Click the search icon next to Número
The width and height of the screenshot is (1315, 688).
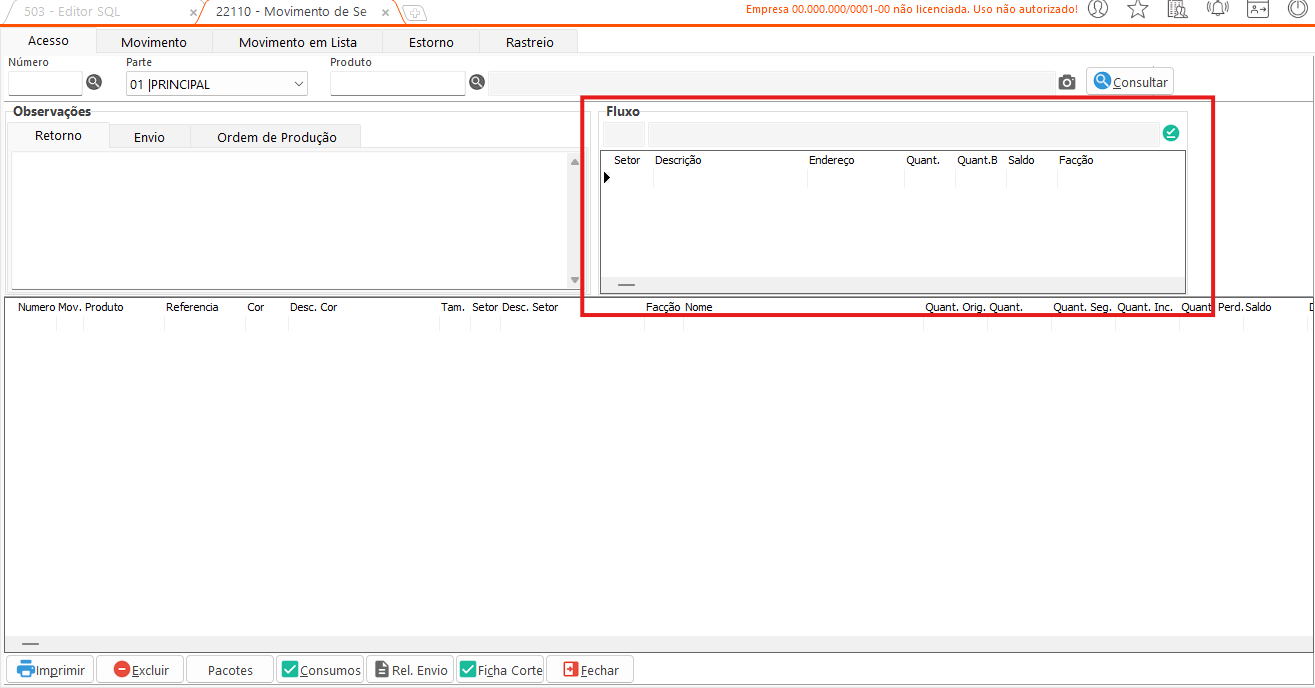(x=94, y=83)
